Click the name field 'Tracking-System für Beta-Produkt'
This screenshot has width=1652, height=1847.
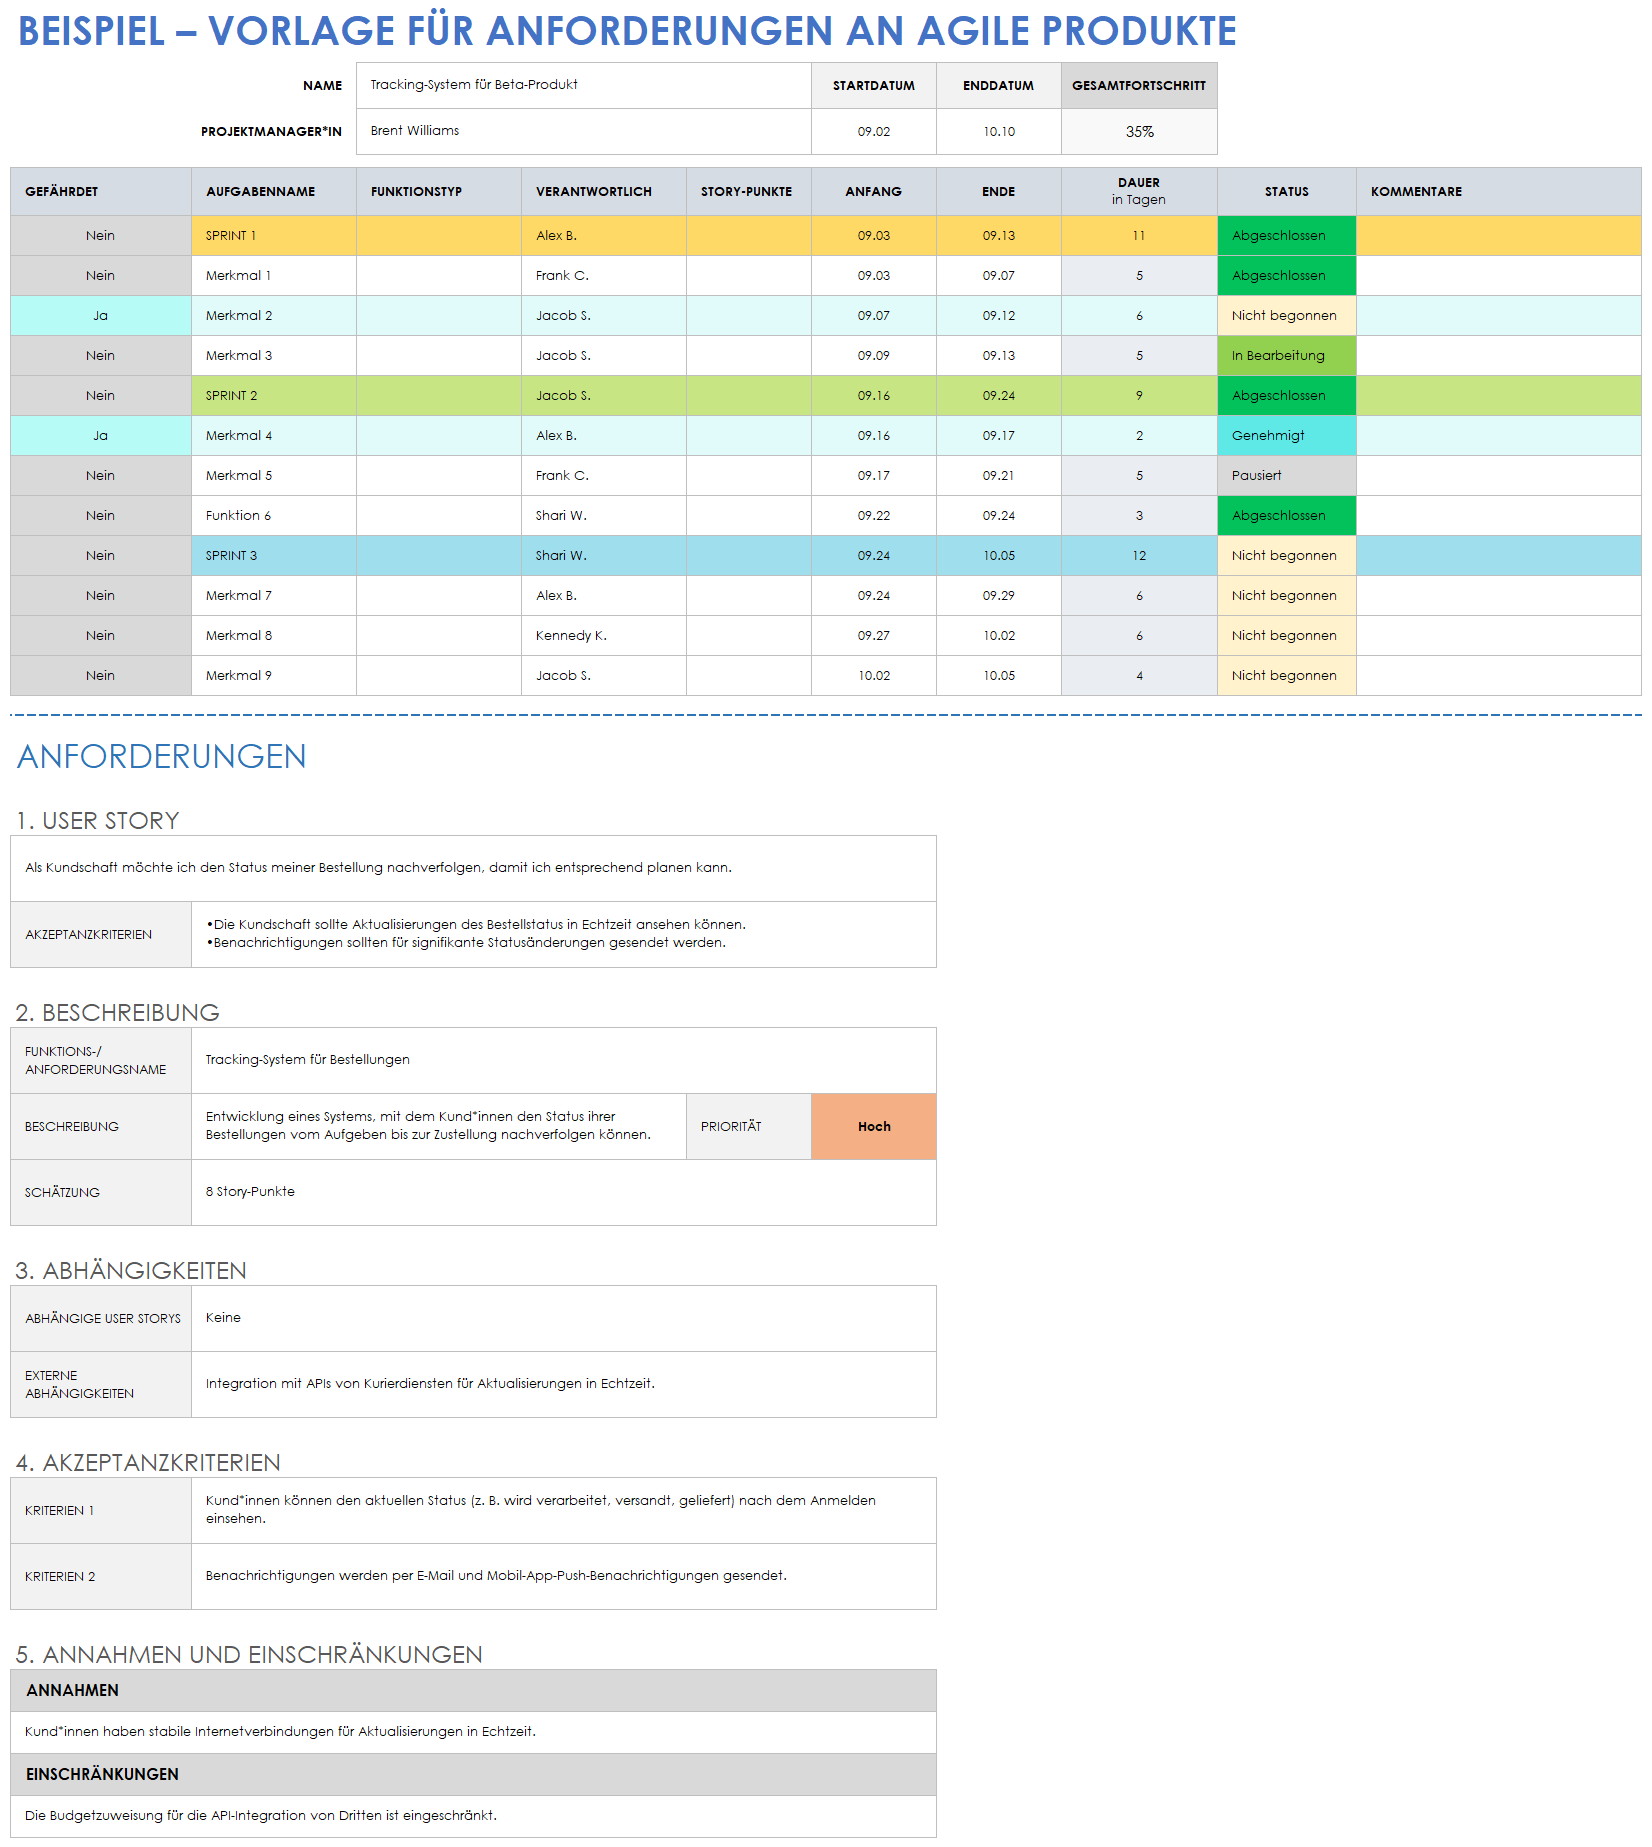(x=583, y=85)
